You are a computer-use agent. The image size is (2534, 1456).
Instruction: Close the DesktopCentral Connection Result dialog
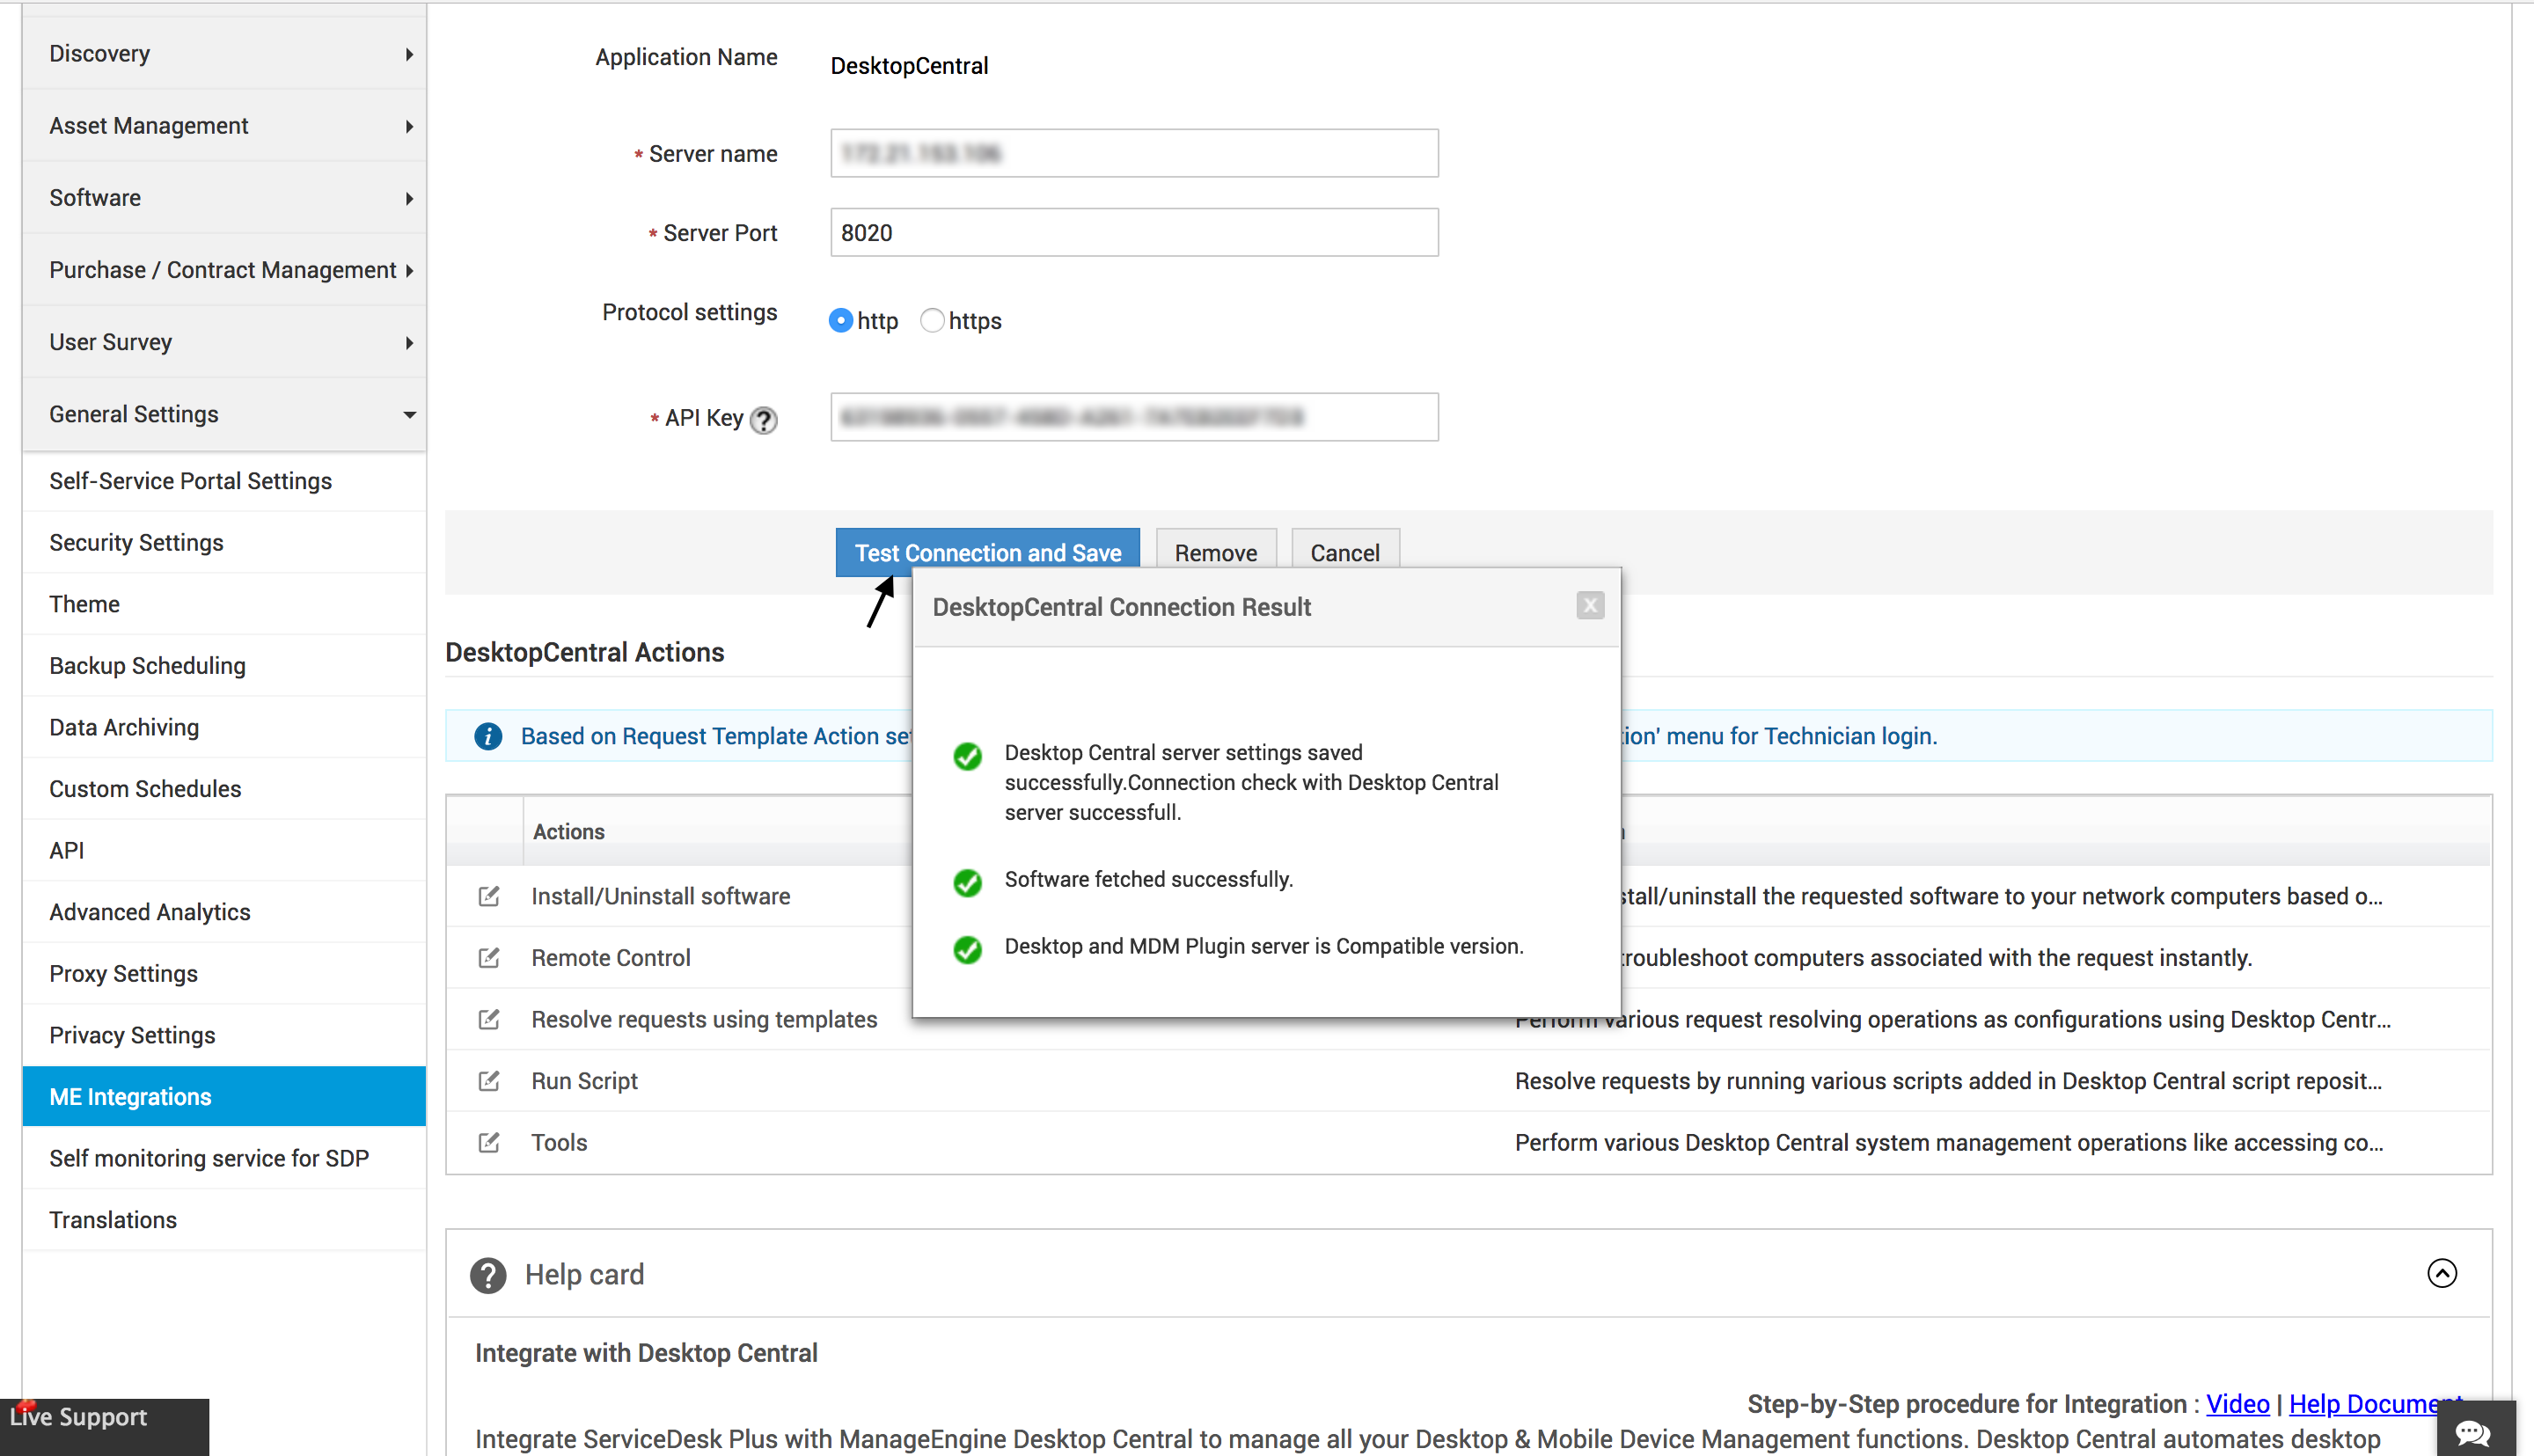click(x=1590, y=606)
